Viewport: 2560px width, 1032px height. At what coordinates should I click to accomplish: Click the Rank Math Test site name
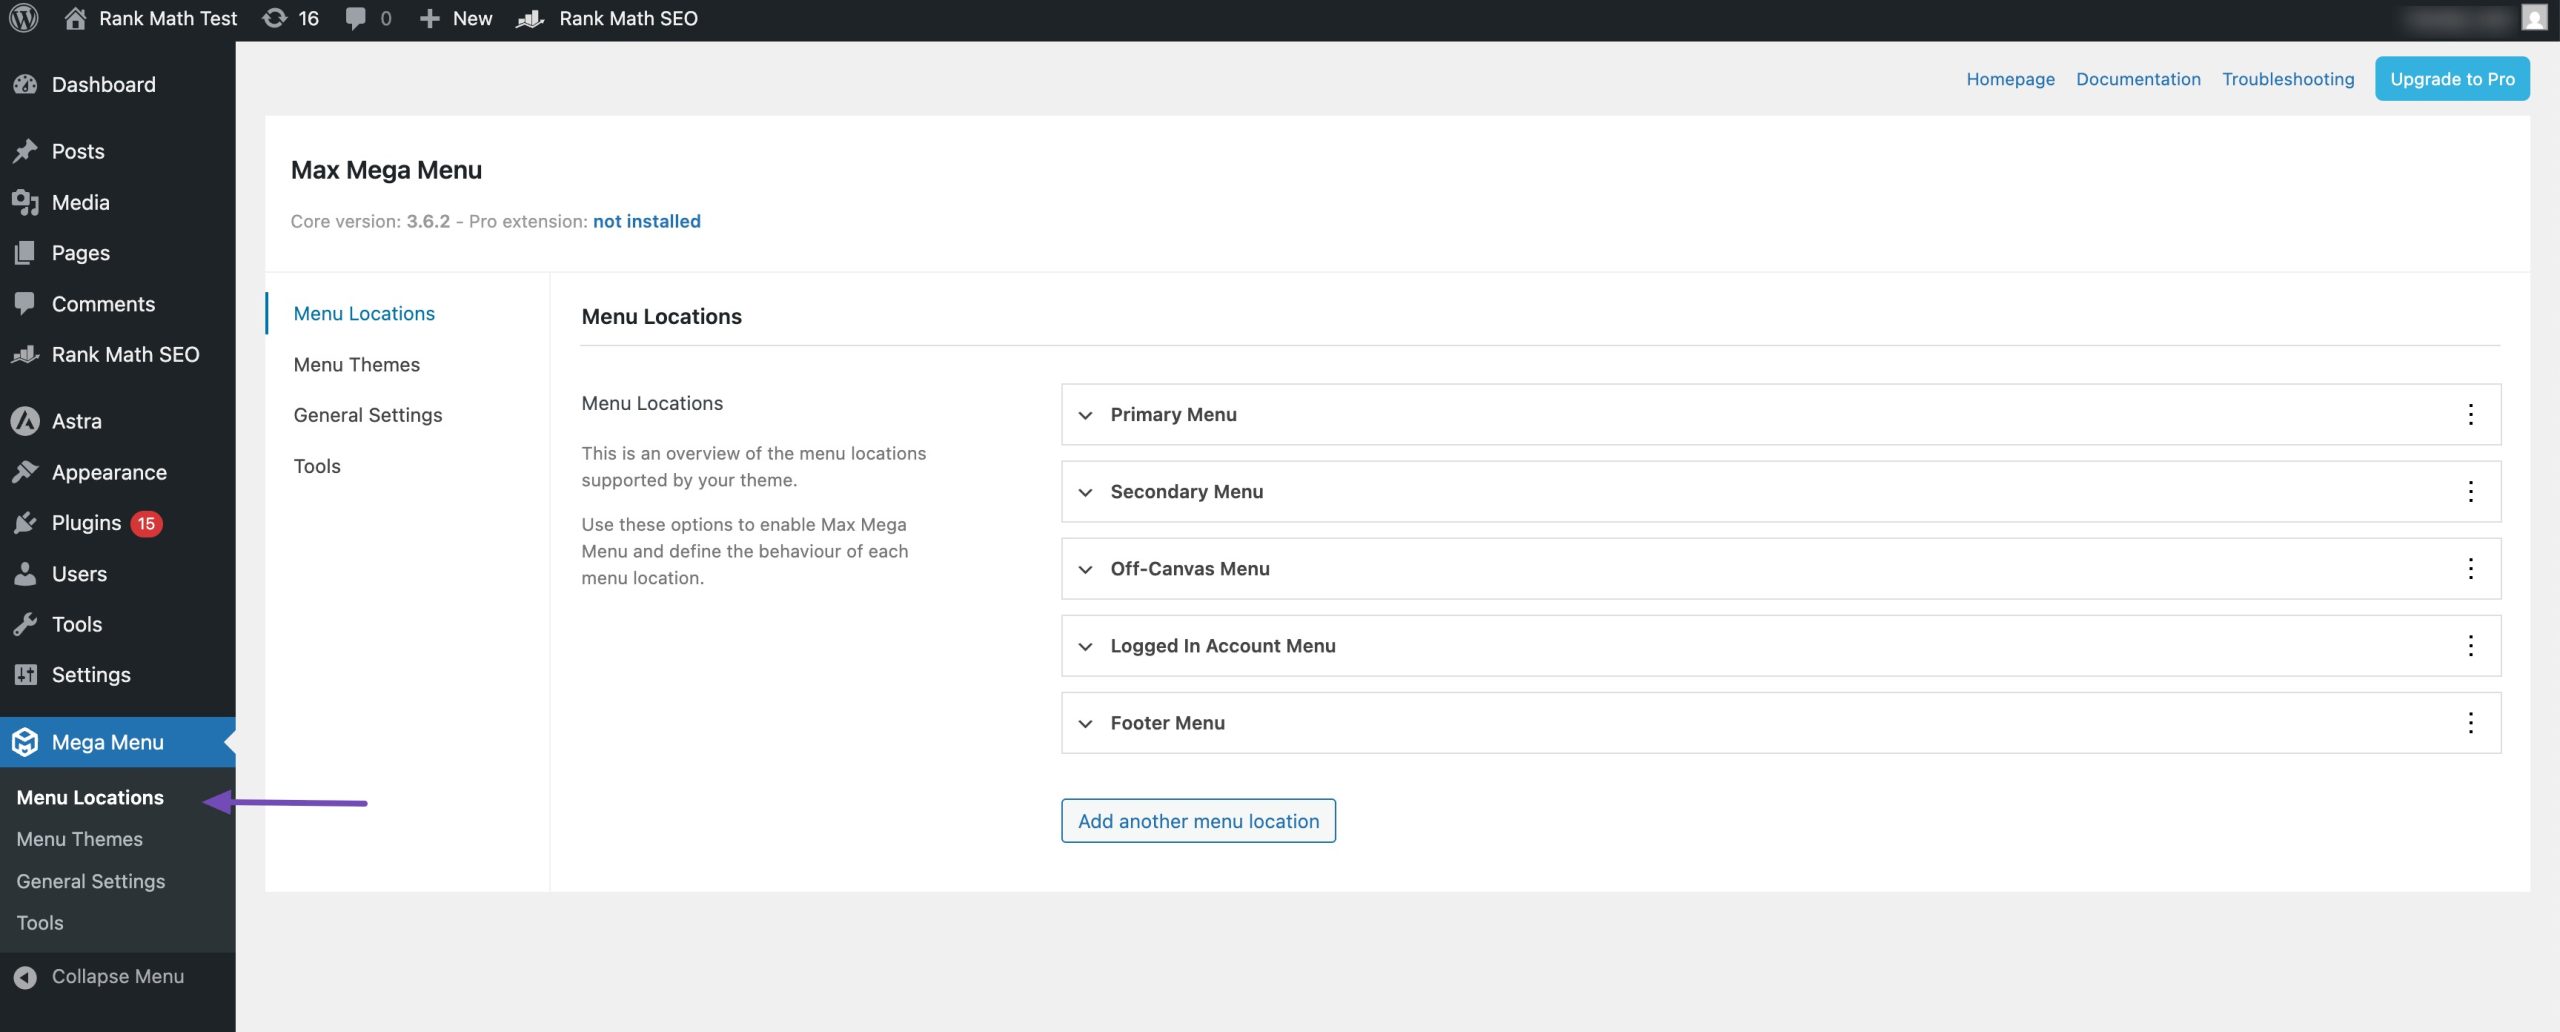(x=168, y=18)
